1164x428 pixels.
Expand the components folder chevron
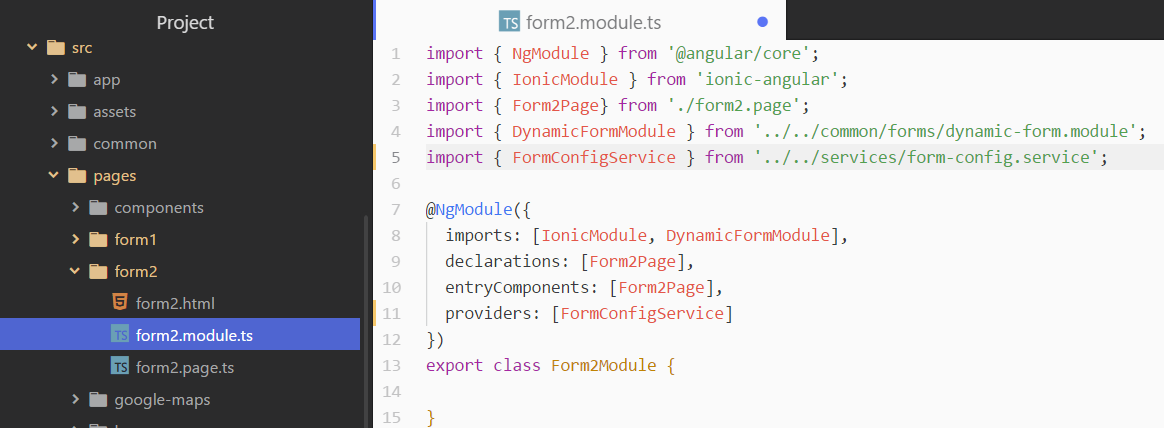[75, 208]
